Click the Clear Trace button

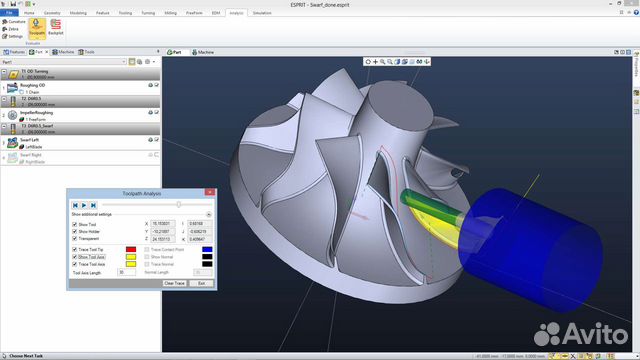click(174, 283)
